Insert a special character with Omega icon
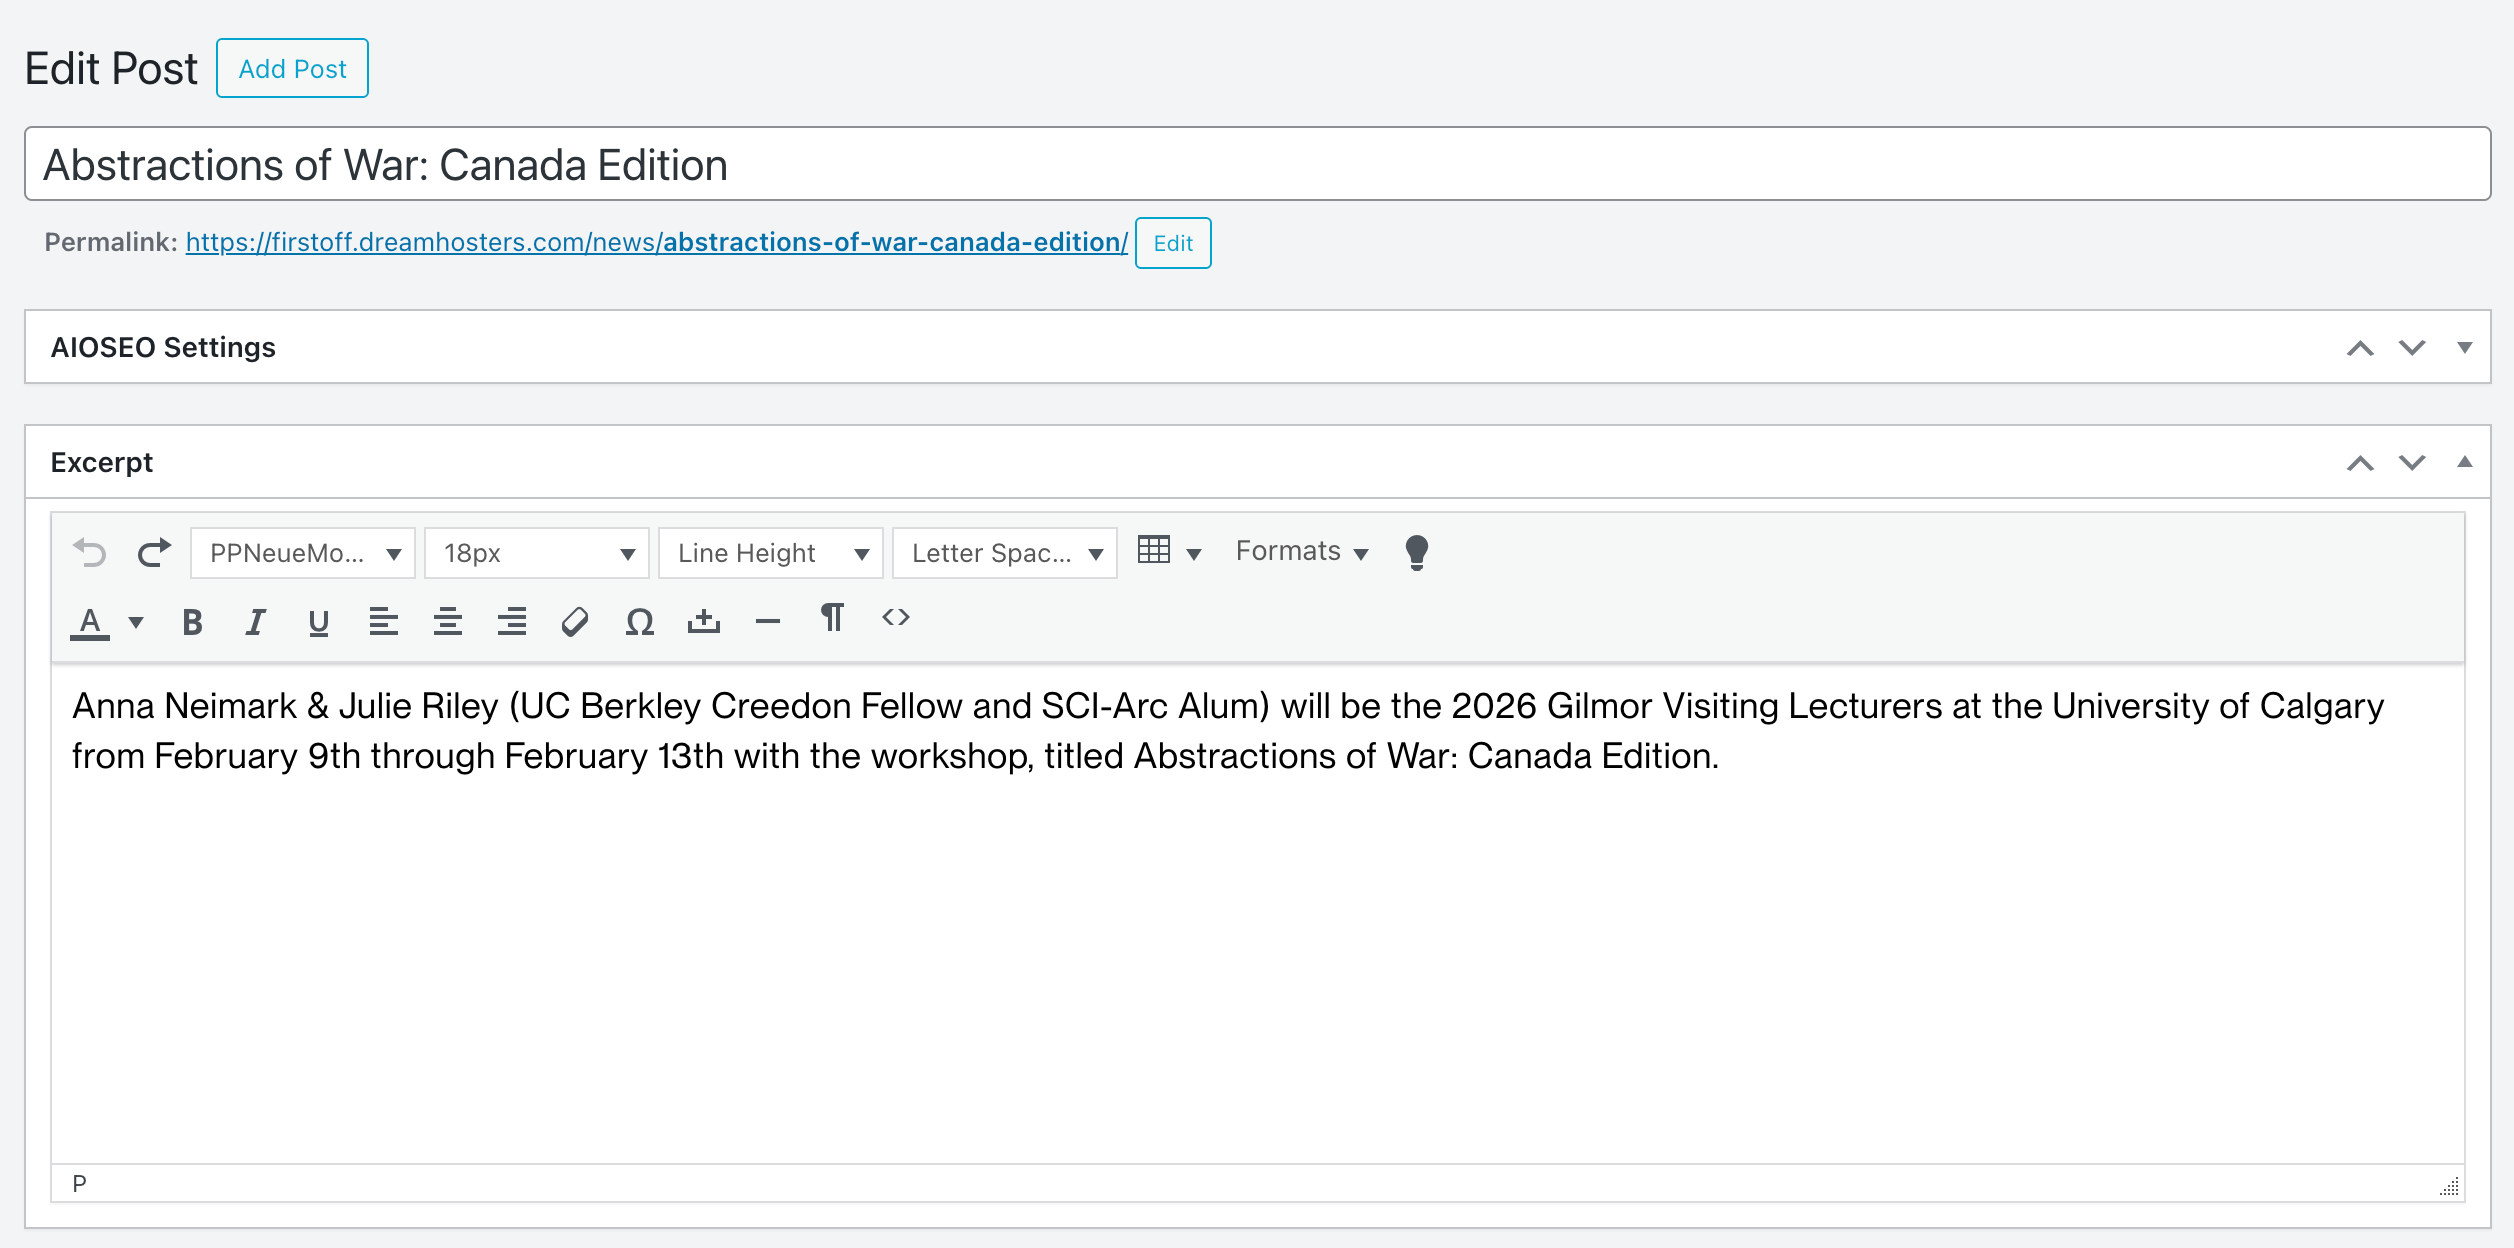 tap(639, 622)
